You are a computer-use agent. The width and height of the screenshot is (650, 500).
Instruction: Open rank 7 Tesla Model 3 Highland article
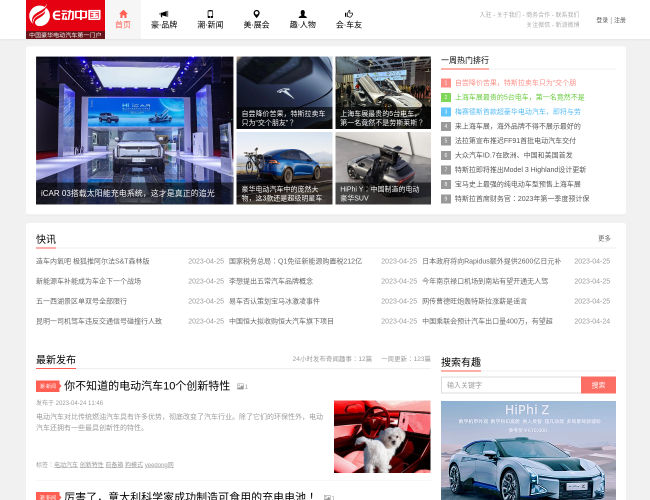[x=520, y=170]
